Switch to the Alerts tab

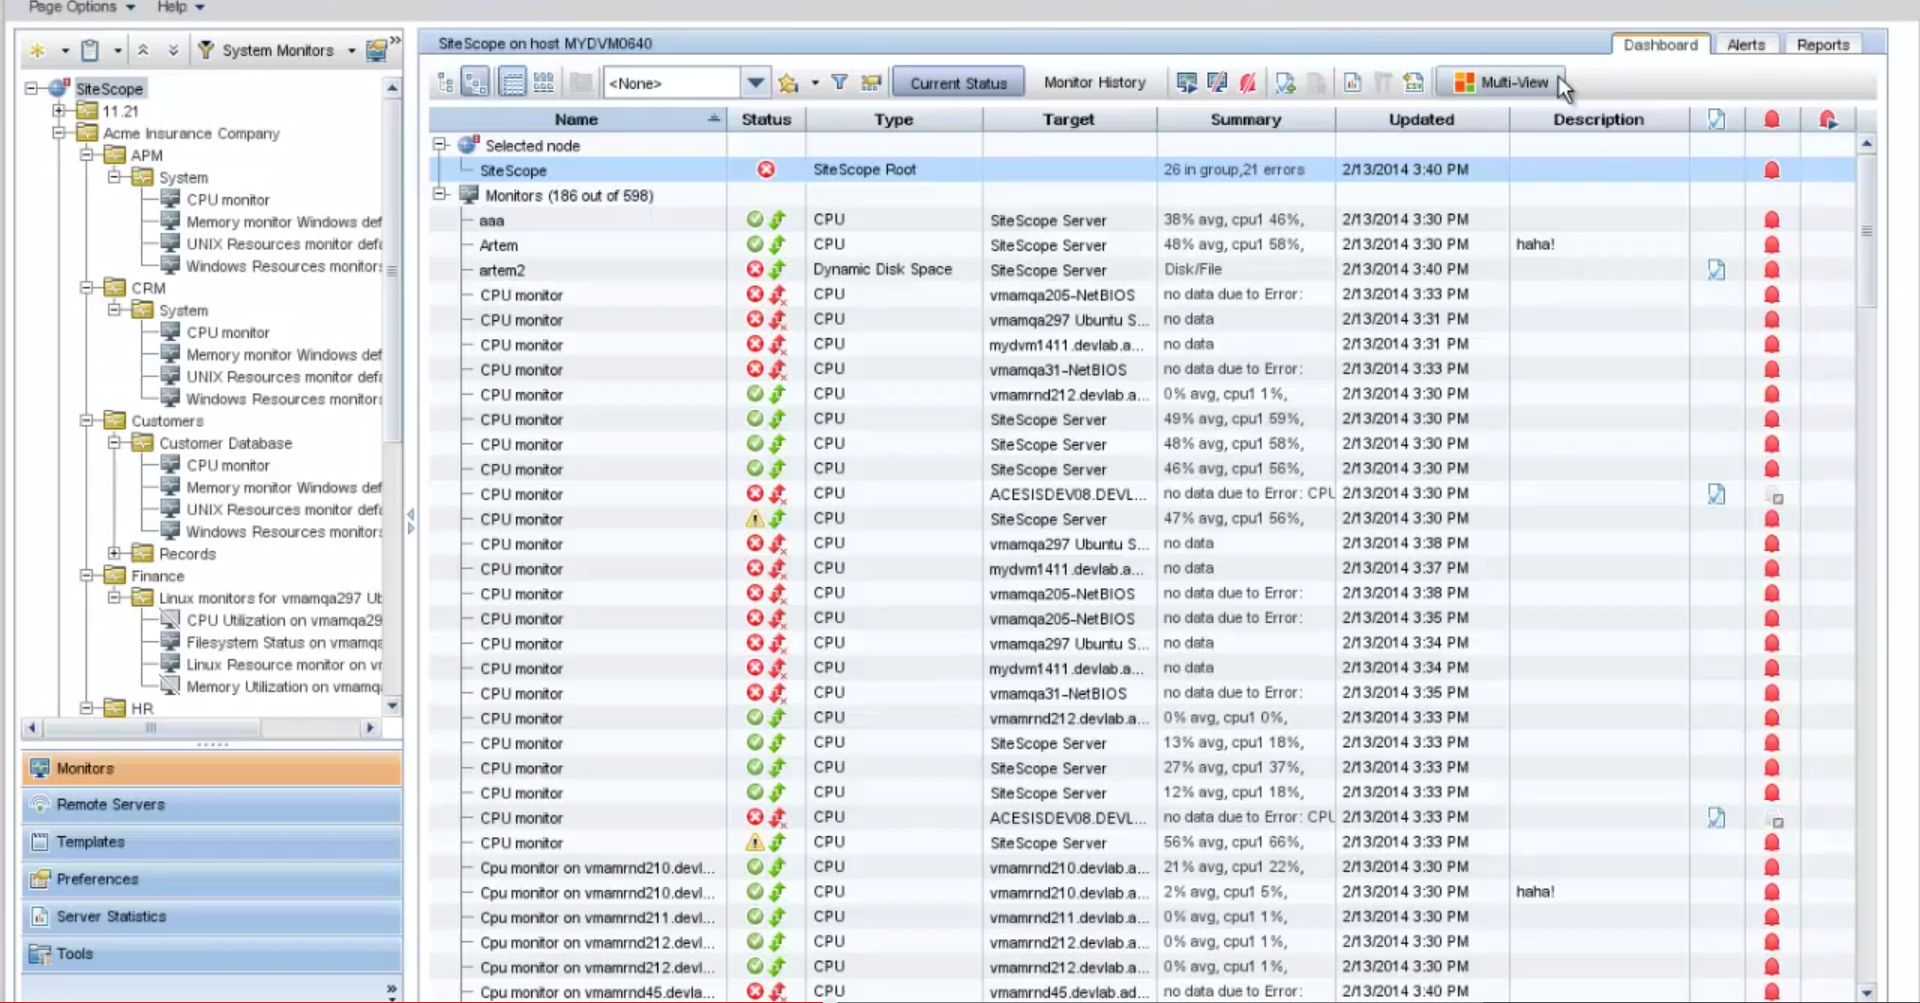pos(1745,45)
